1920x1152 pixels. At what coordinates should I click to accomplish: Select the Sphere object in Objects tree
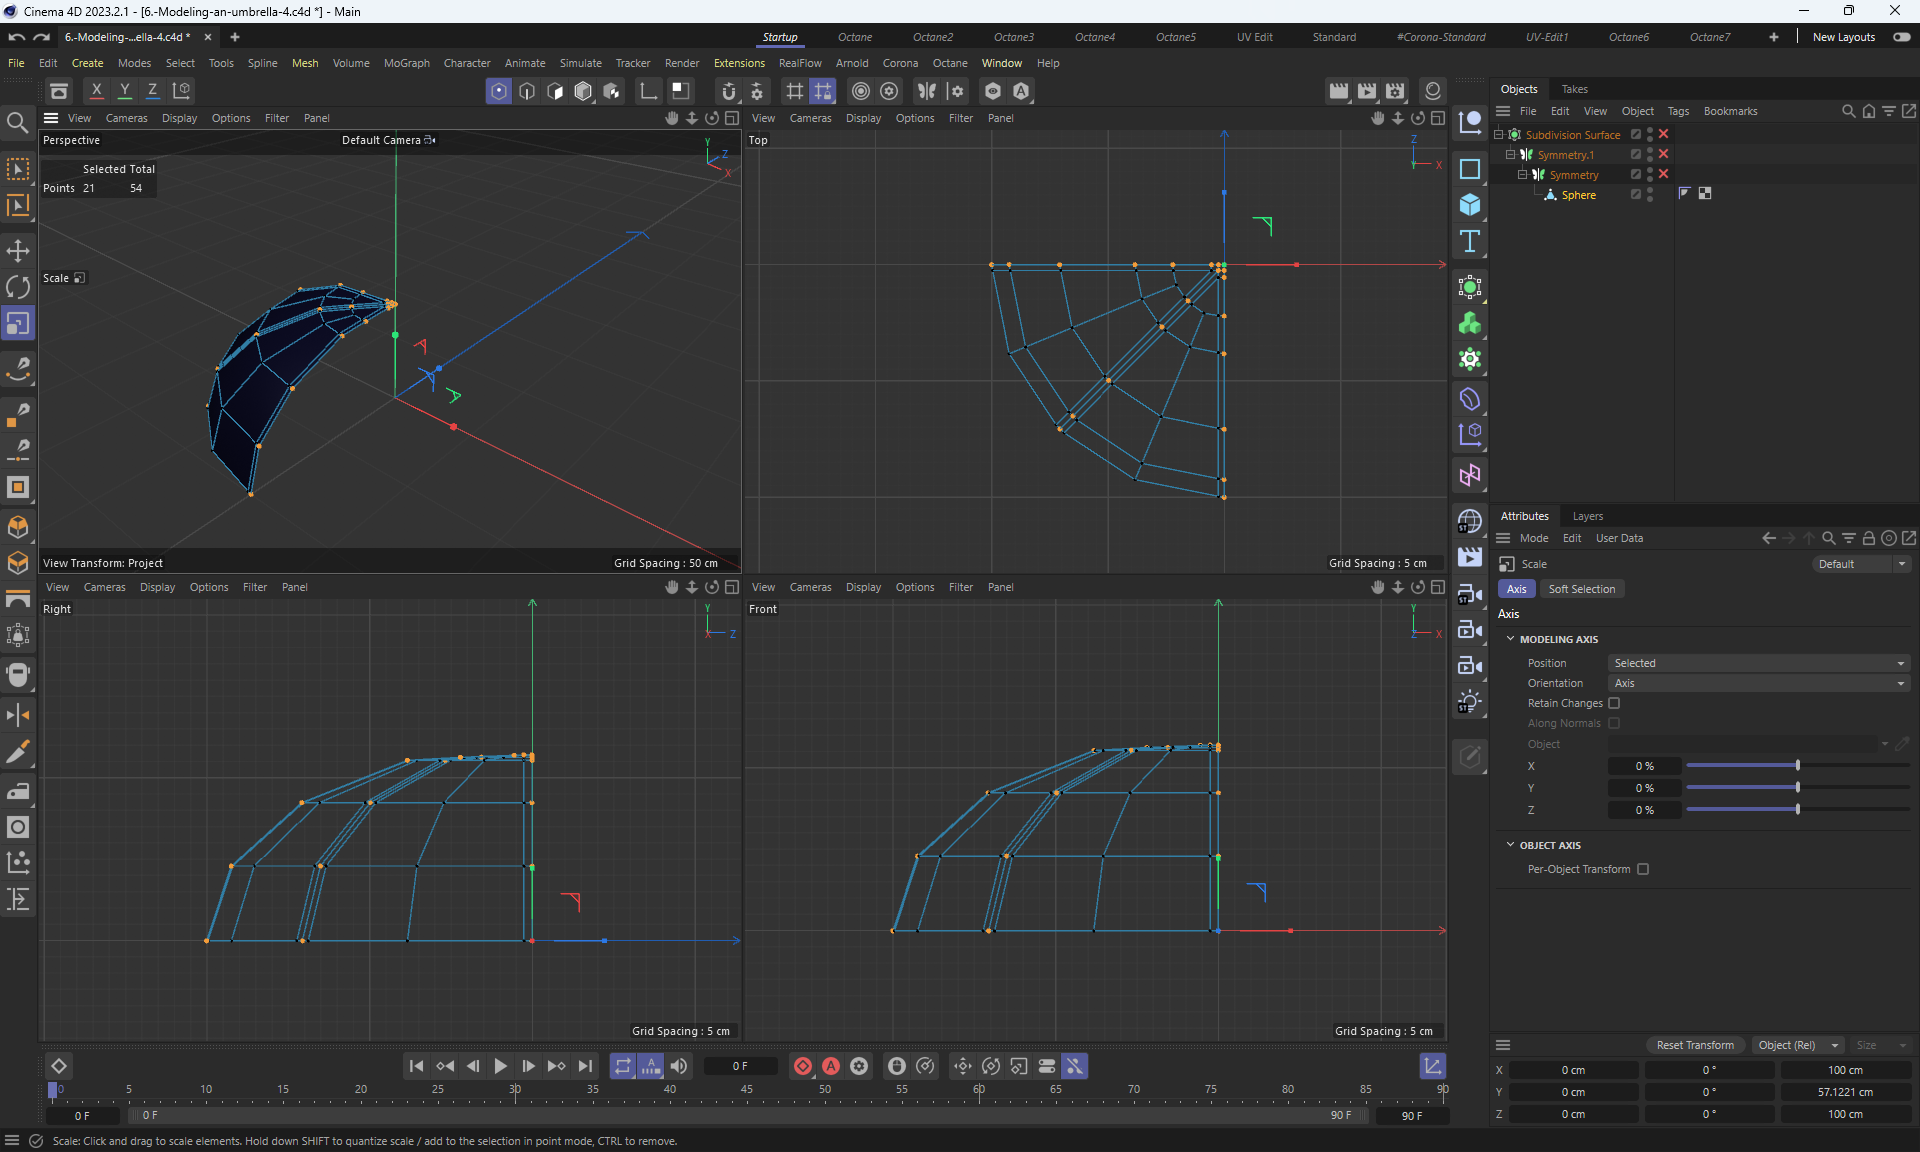click(x=1578, y=195)
